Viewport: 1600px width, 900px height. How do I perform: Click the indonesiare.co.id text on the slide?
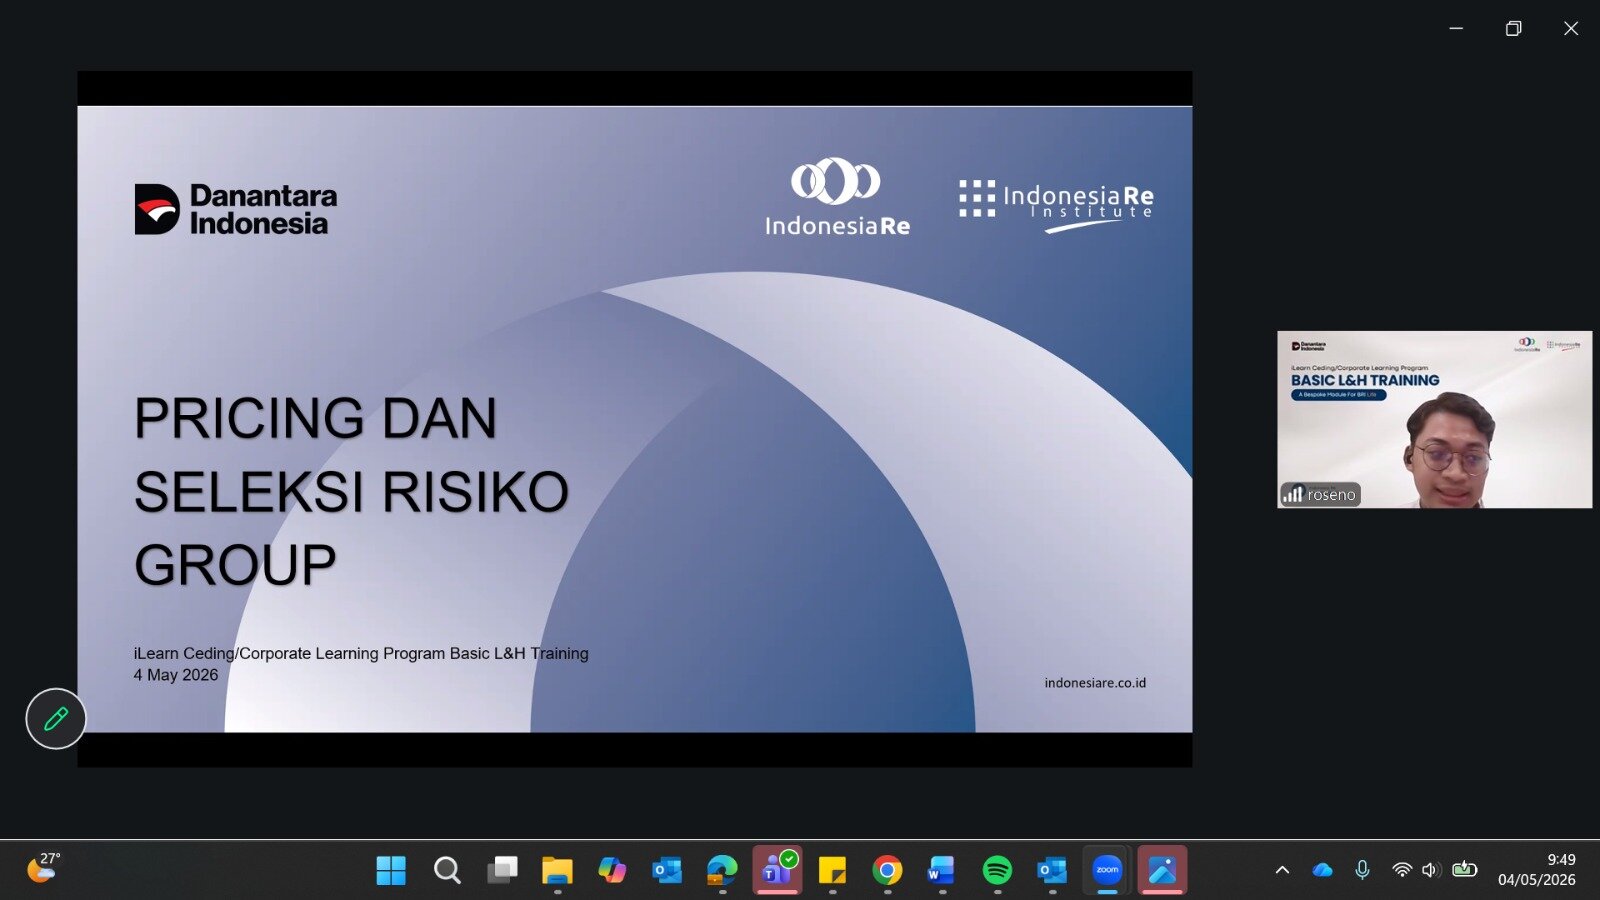[x=1095, y=683]
